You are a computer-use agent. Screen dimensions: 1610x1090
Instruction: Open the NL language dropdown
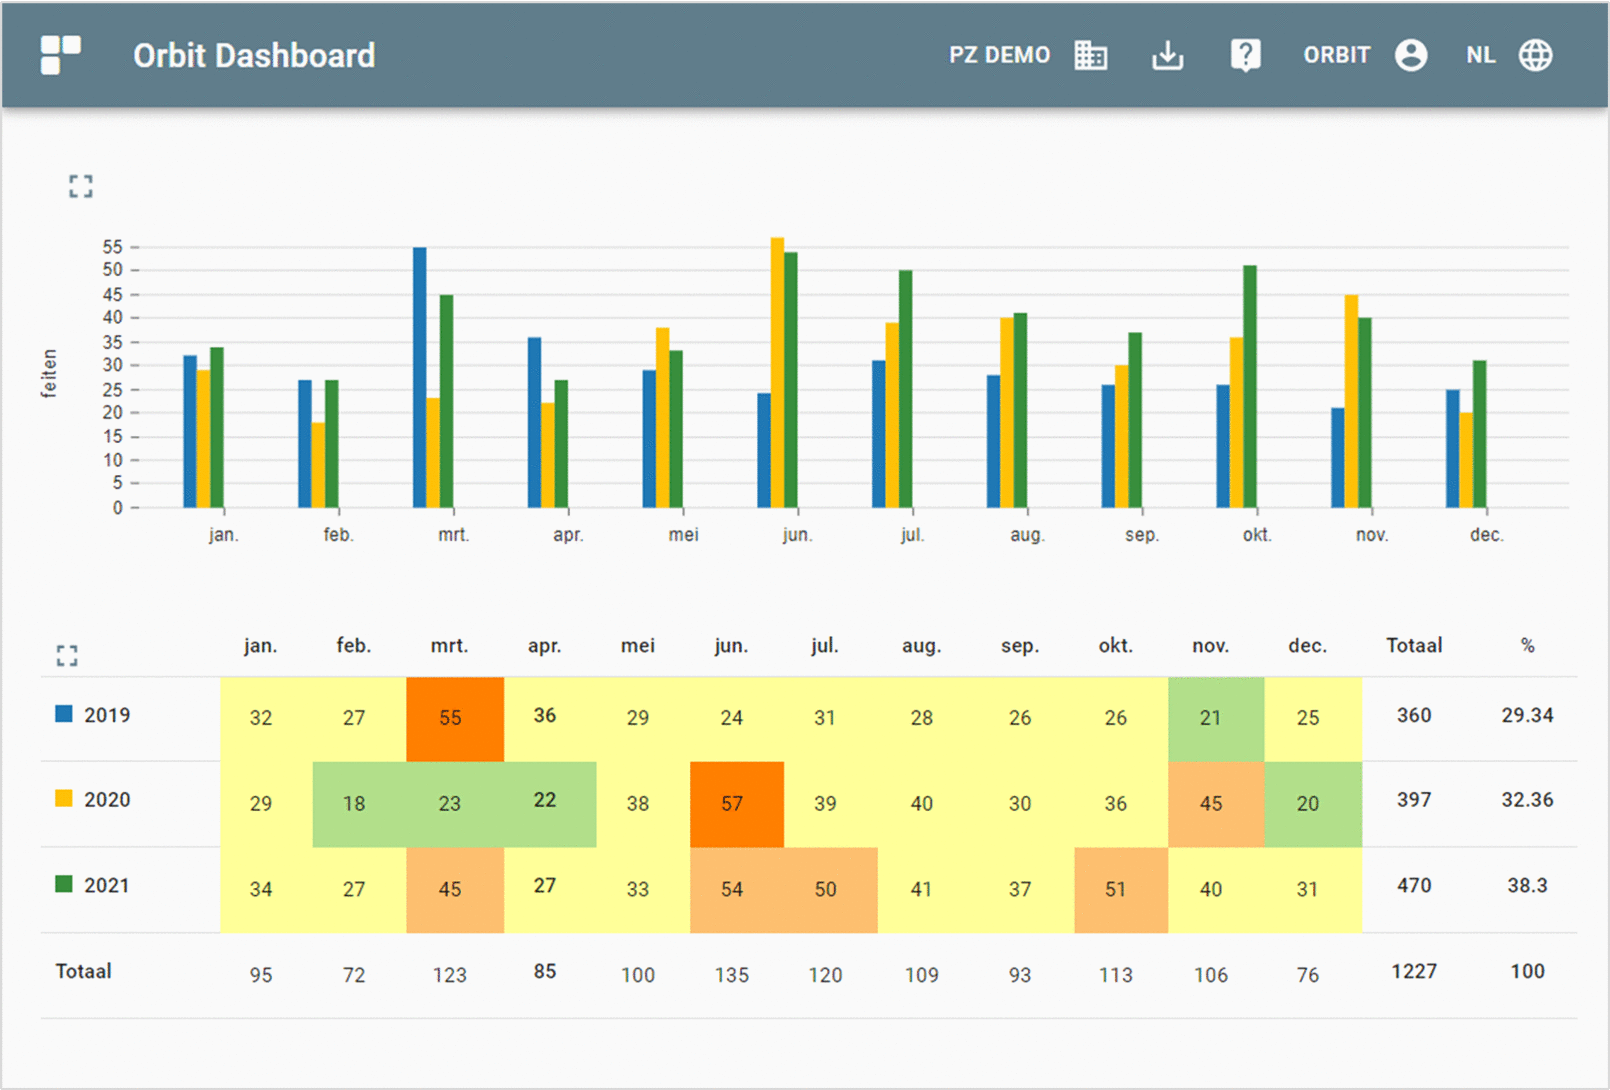click(x=1480, y=55)
